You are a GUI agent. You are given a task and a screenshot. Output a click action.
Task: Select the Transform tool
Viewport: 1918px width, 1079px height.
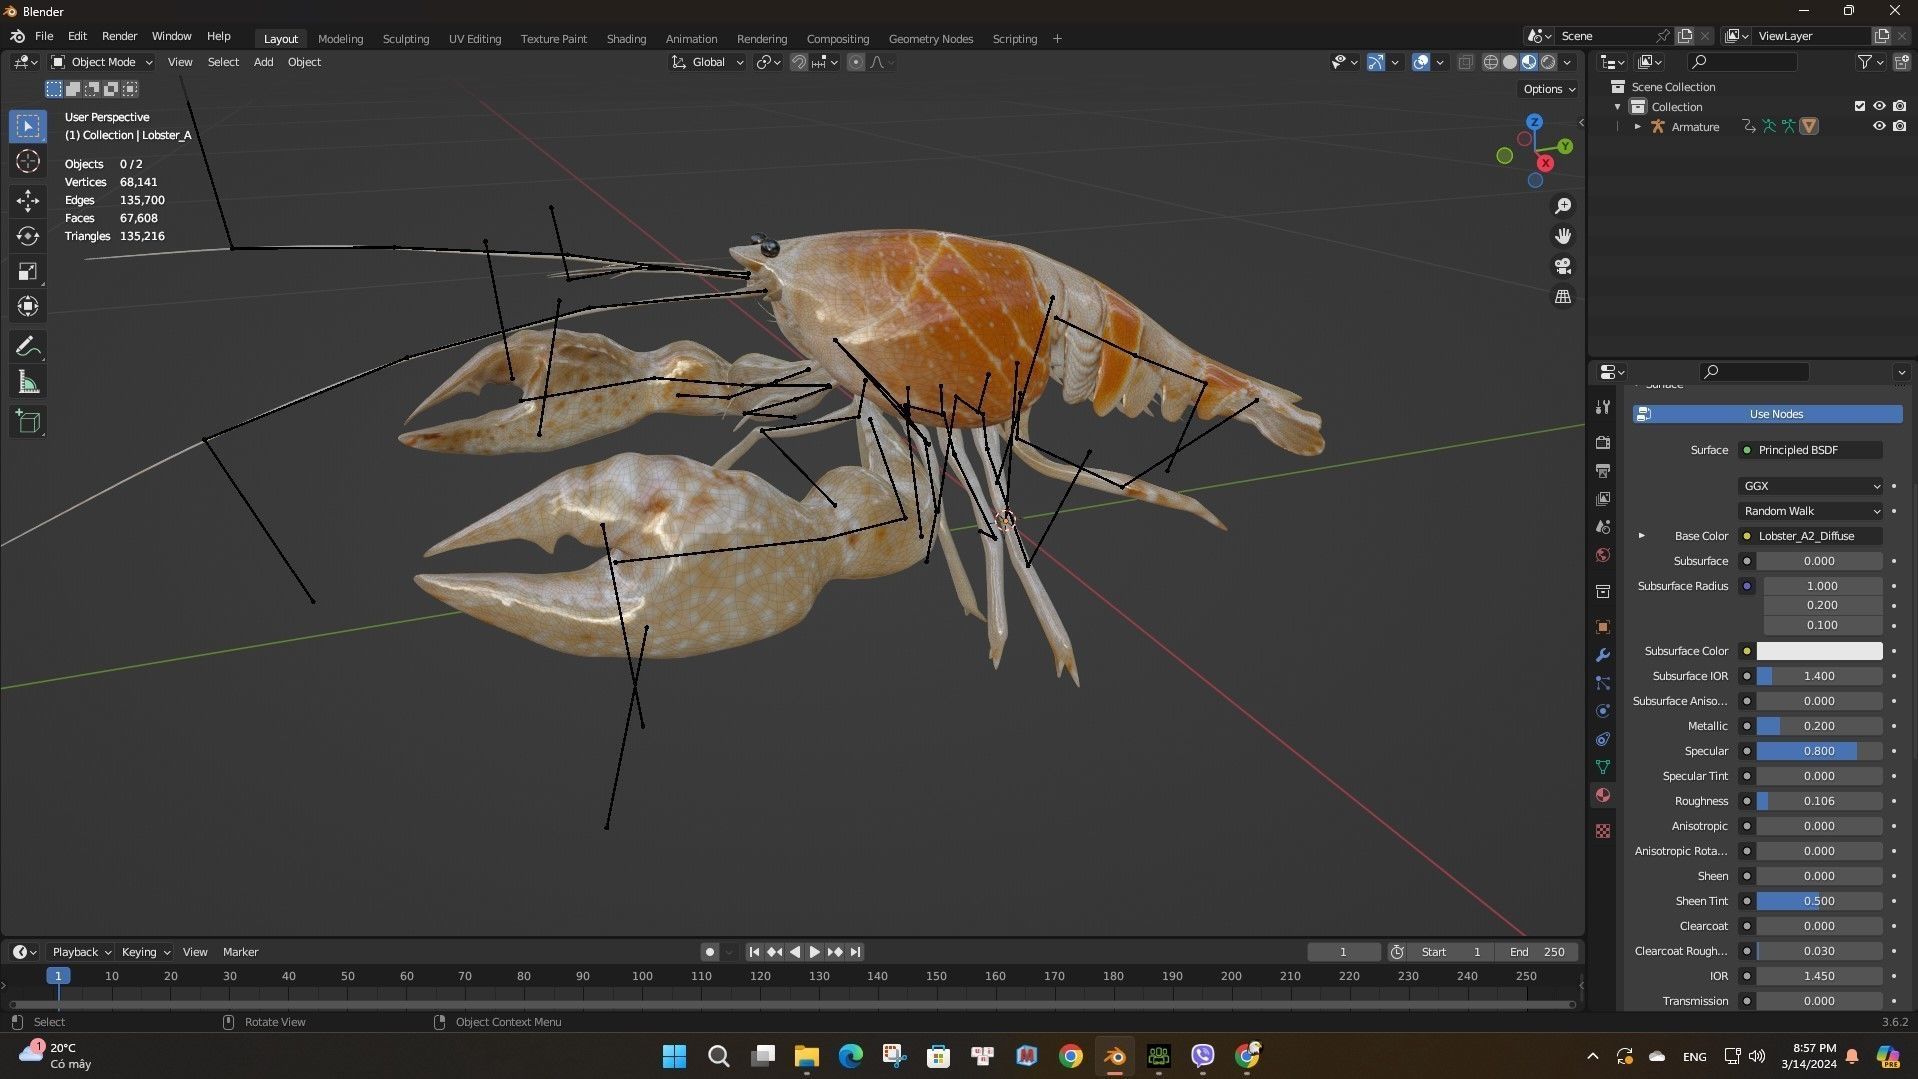point(28,306)
